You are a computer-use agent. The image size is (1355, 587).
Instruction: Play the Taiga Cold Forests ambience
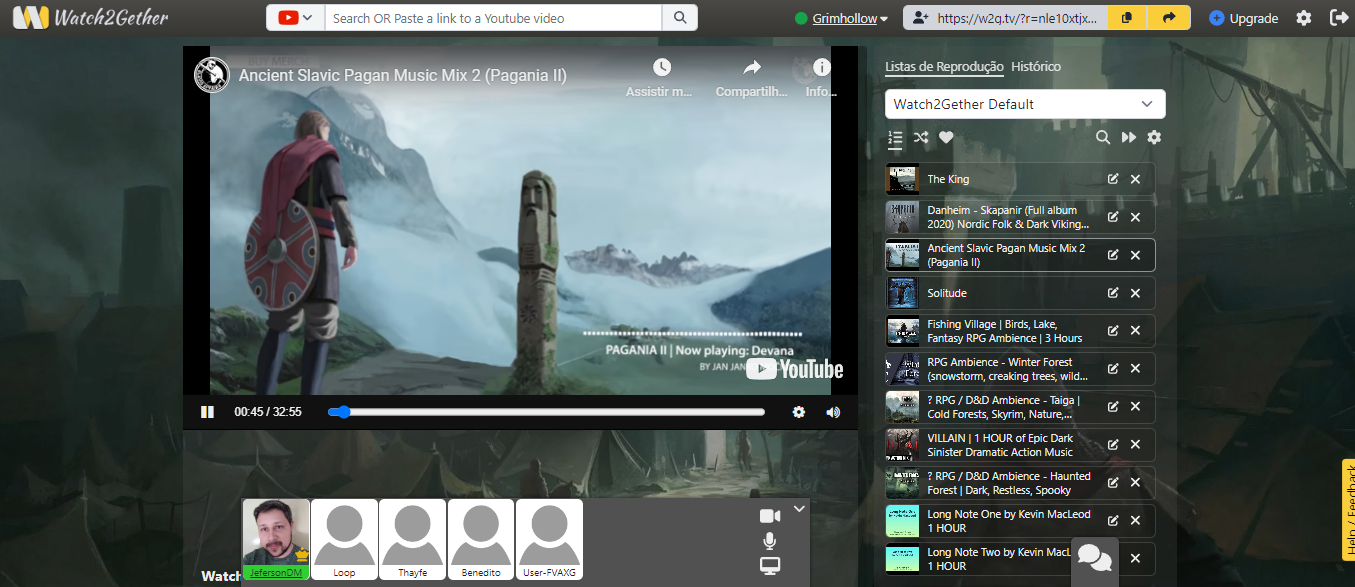tap(1004, 407)
